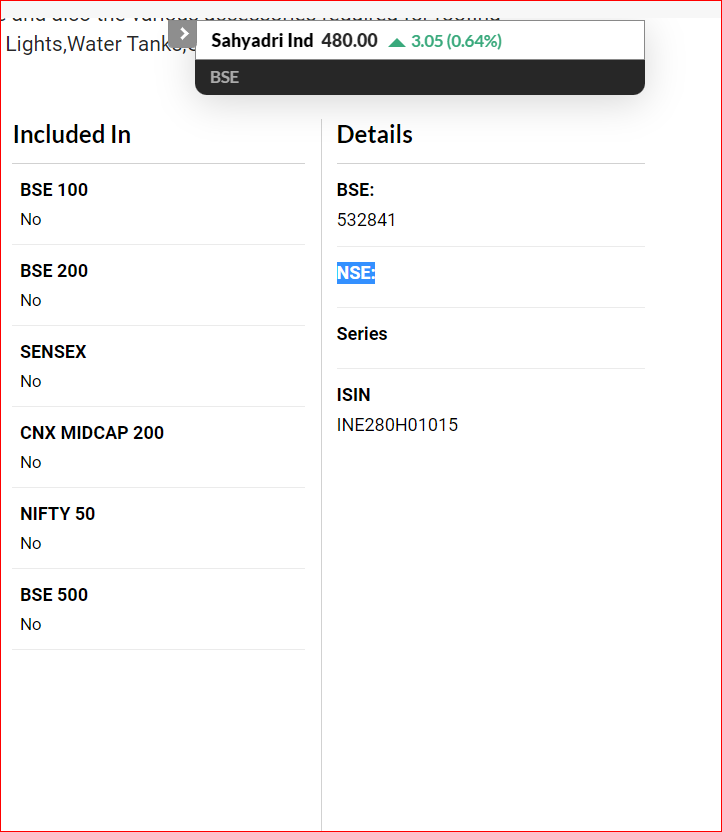
Task: Click the 3.05 (0.64%) price change
Action: [x=456, y=41]
